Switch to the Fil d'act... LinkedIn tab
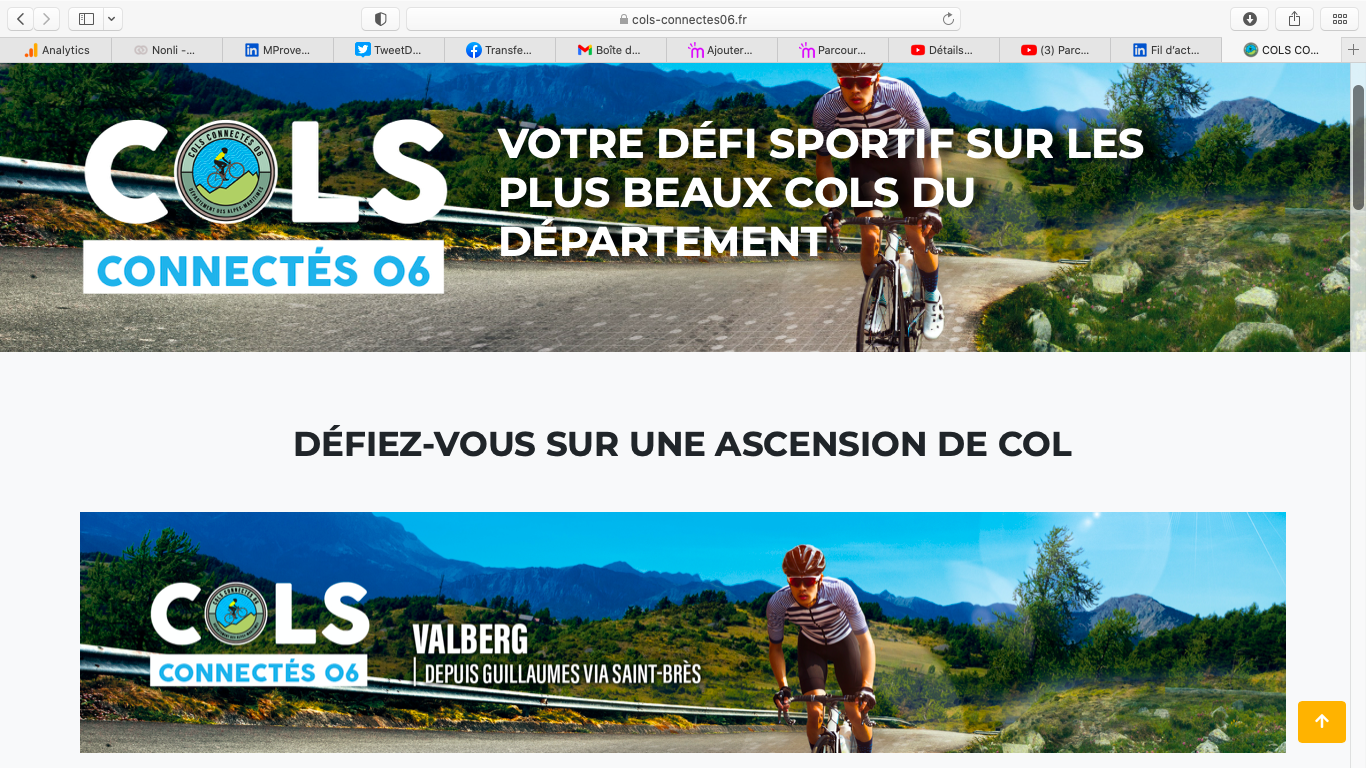This screenshot has height=768, width=1366. click(1166, 50)
